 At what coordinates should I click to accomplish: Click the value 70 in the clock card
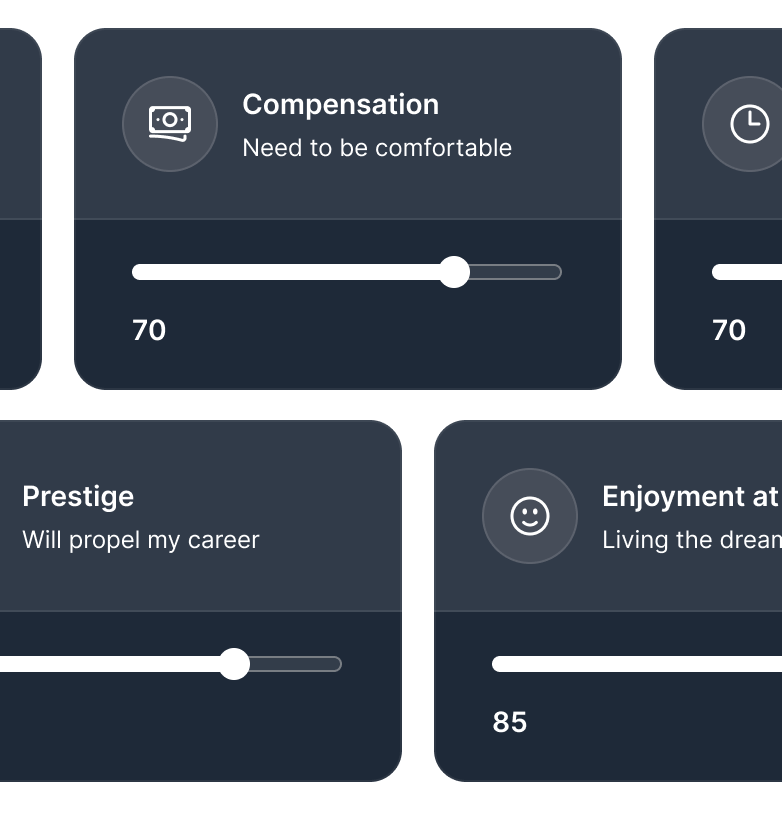click(729, 330)
